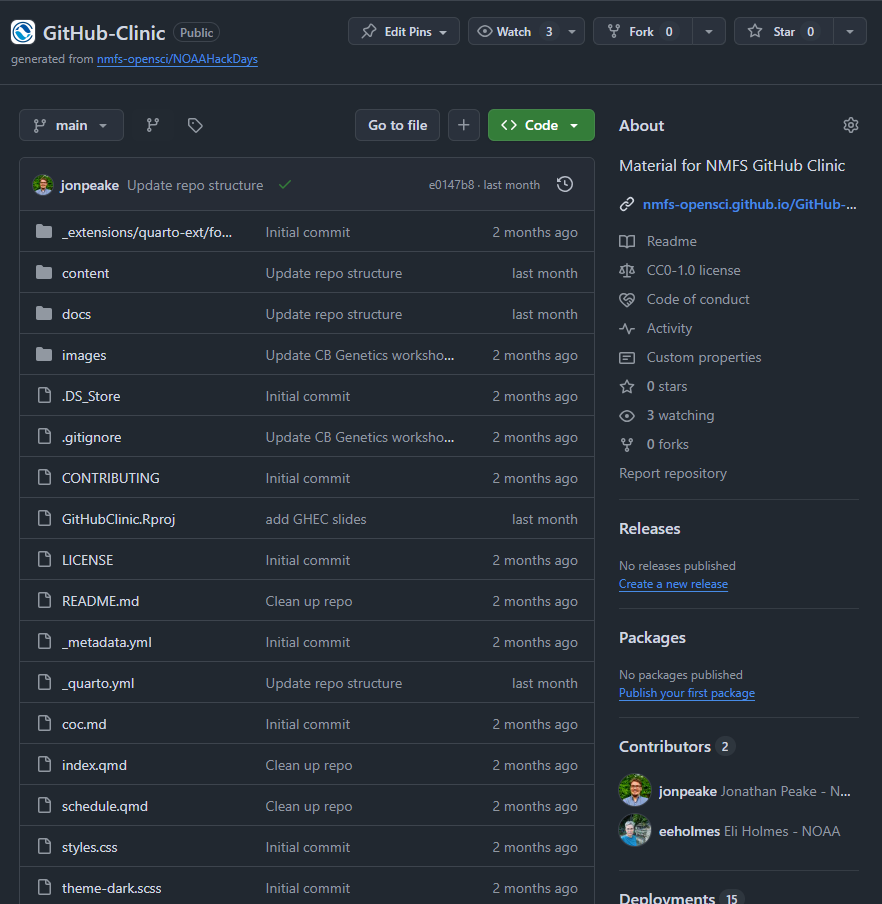Expand the green Code dropdown
Screen dimensions: 882x904
coord(541,125)
